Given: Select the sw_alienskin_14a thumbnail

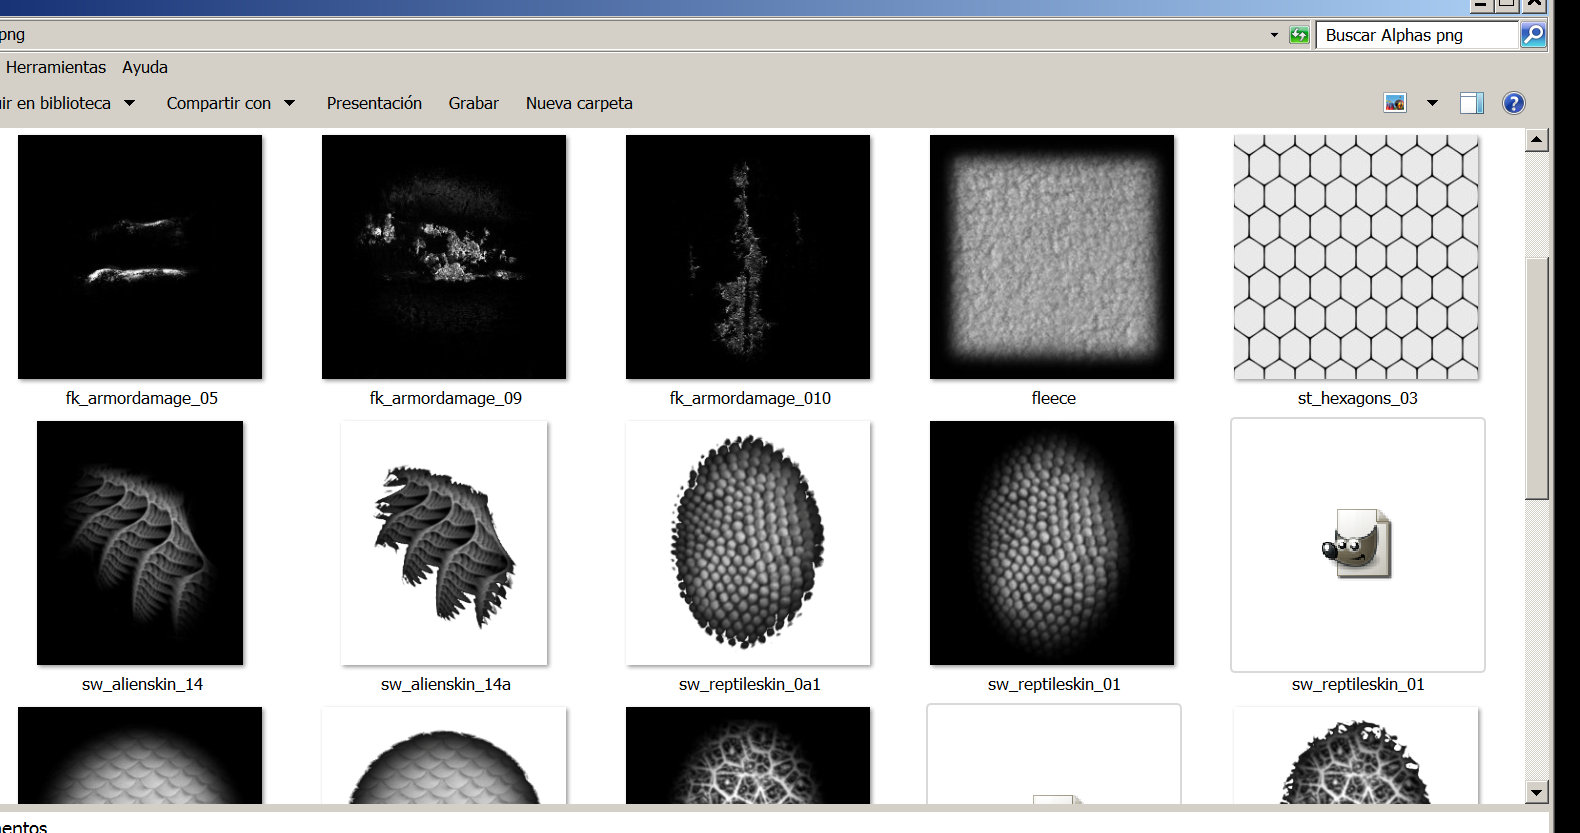Looking at the screenshot, I should pyautogui.click(x=444, y=543).
